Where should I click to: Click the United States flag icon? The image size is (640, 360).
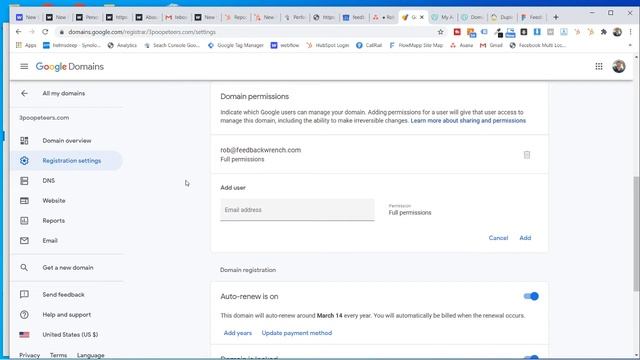24,334
